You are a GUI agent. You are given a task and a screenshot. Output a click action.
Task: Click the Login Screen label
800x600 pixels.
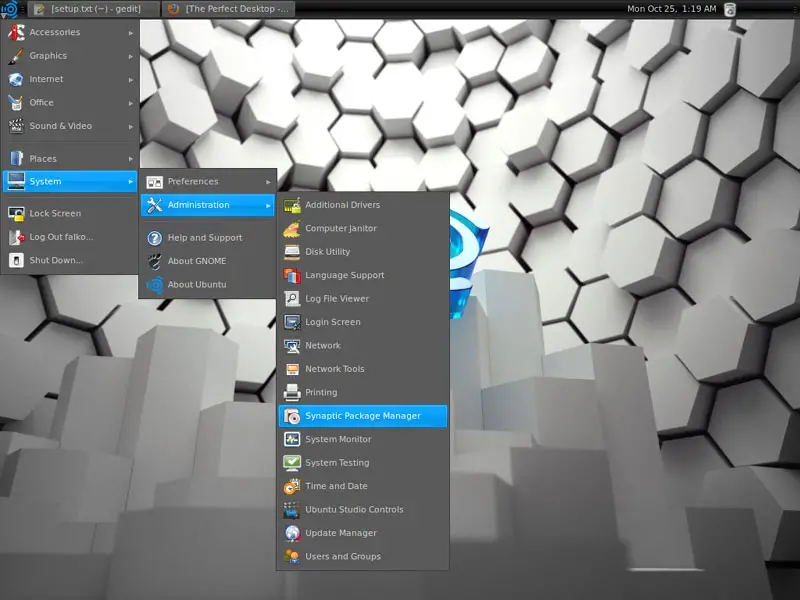(333, 322)
